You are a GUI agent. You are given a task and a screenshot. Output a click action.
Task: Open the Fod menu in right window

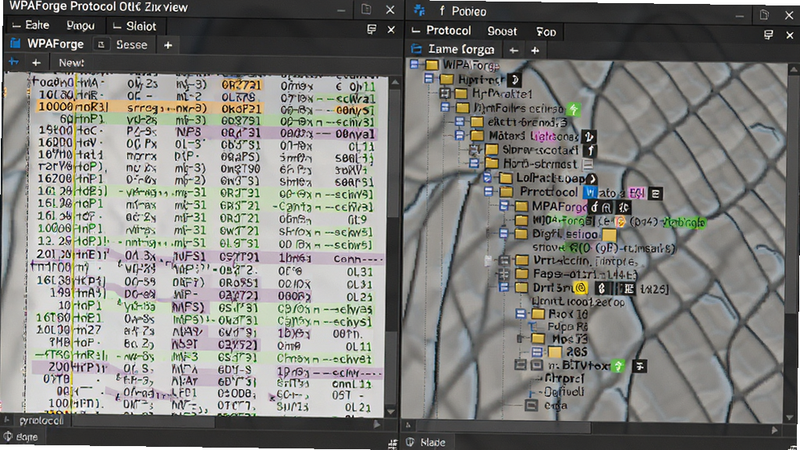pyautogui.click(x=546, y=32)
